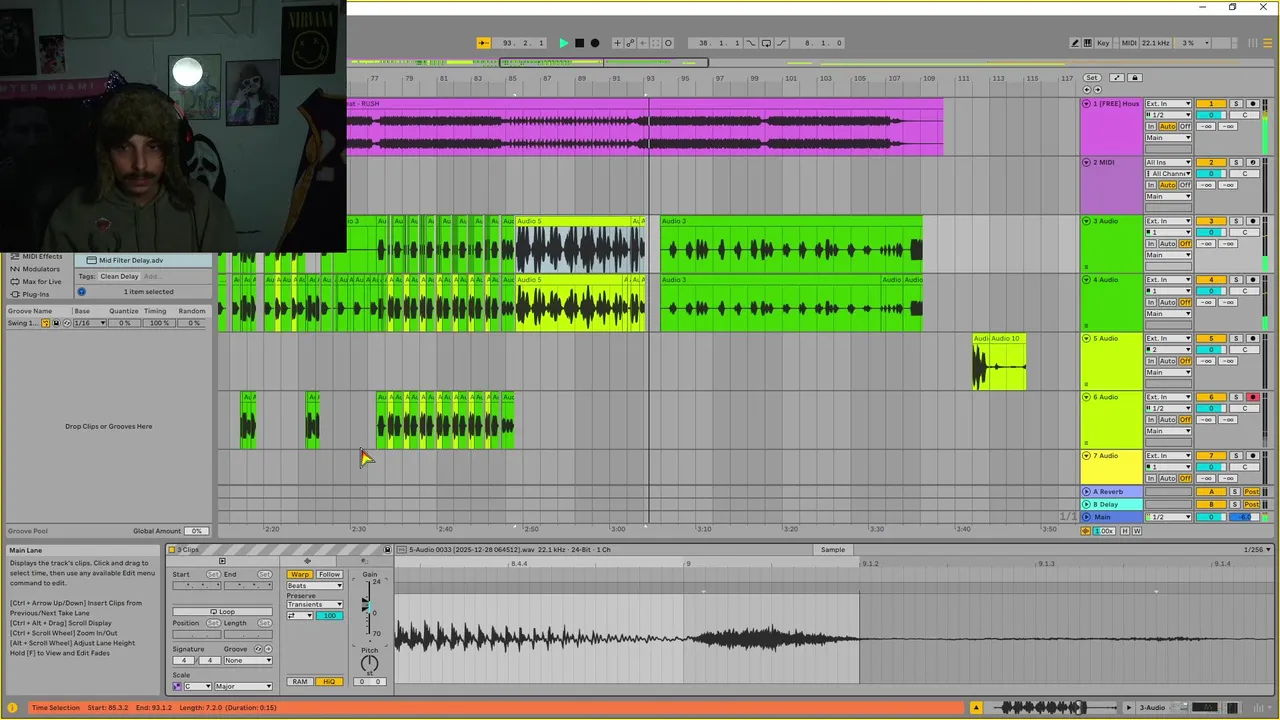Click the Set locator button
This screenshot has width=1280, height=720.
pos(1092,78)
